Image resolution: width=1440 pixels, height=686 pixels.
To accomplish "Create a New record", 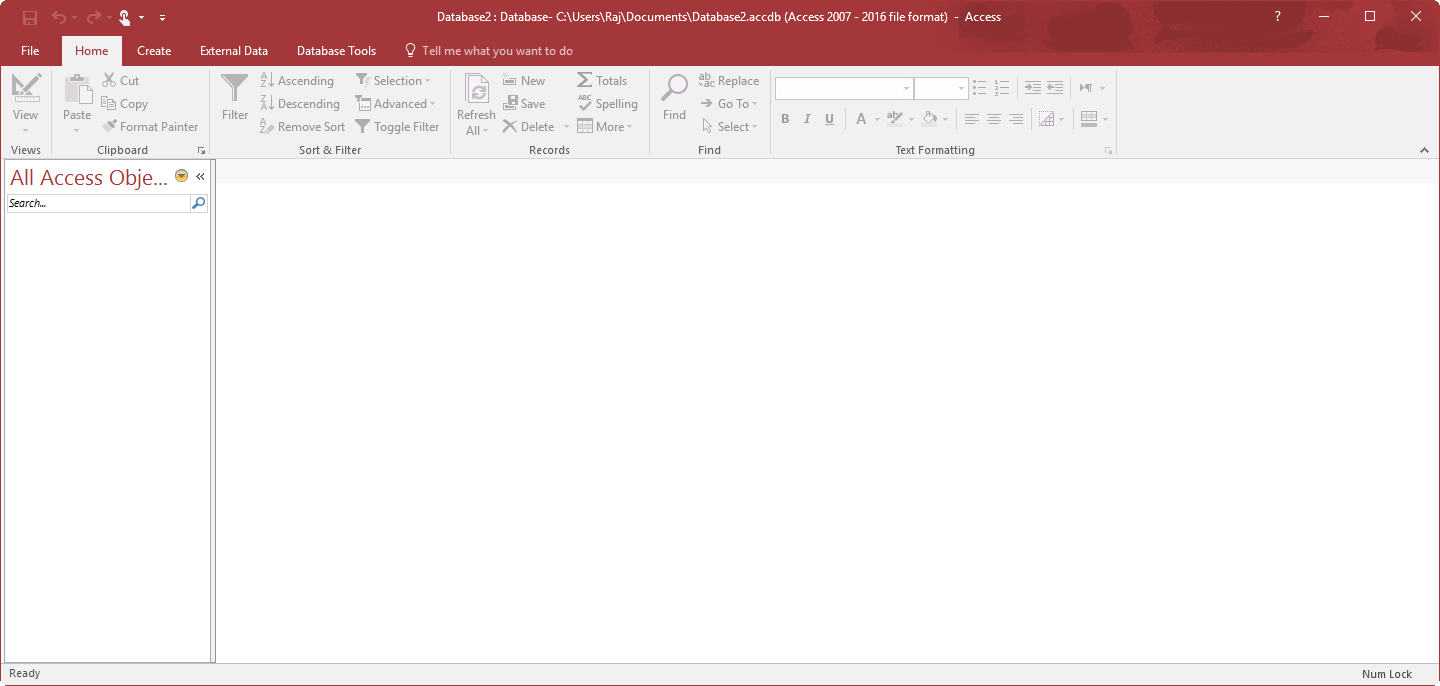I will coord(524,81).
